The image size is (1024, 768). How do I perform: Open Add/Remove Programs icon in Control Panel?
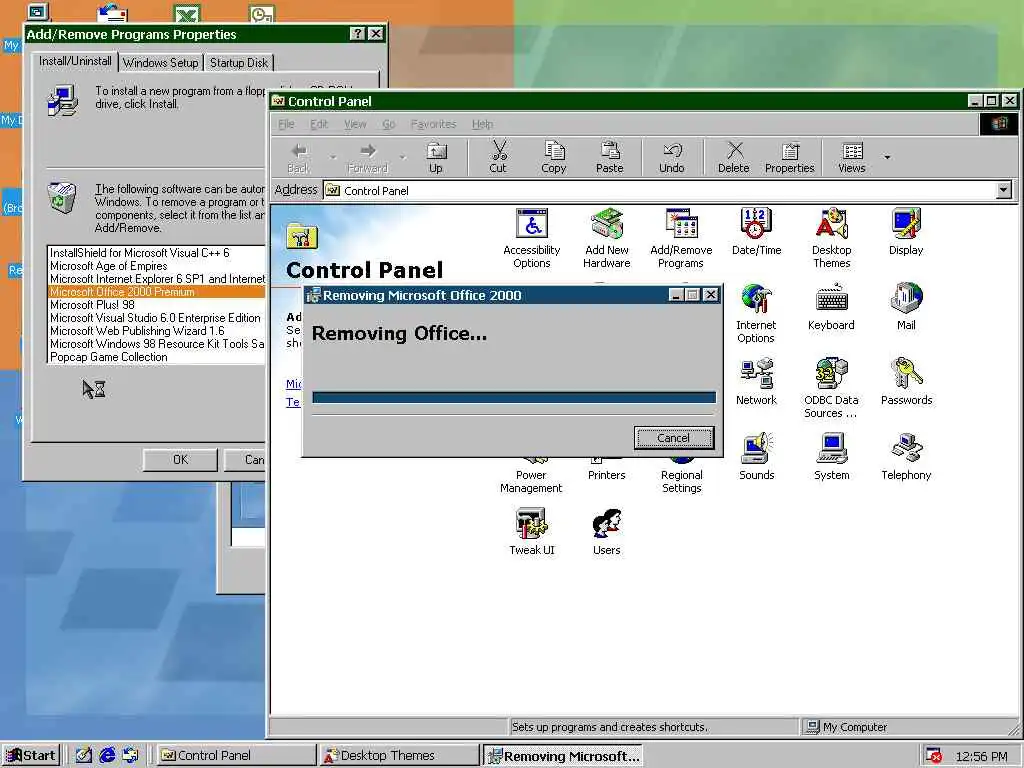[x=681, y=238]
